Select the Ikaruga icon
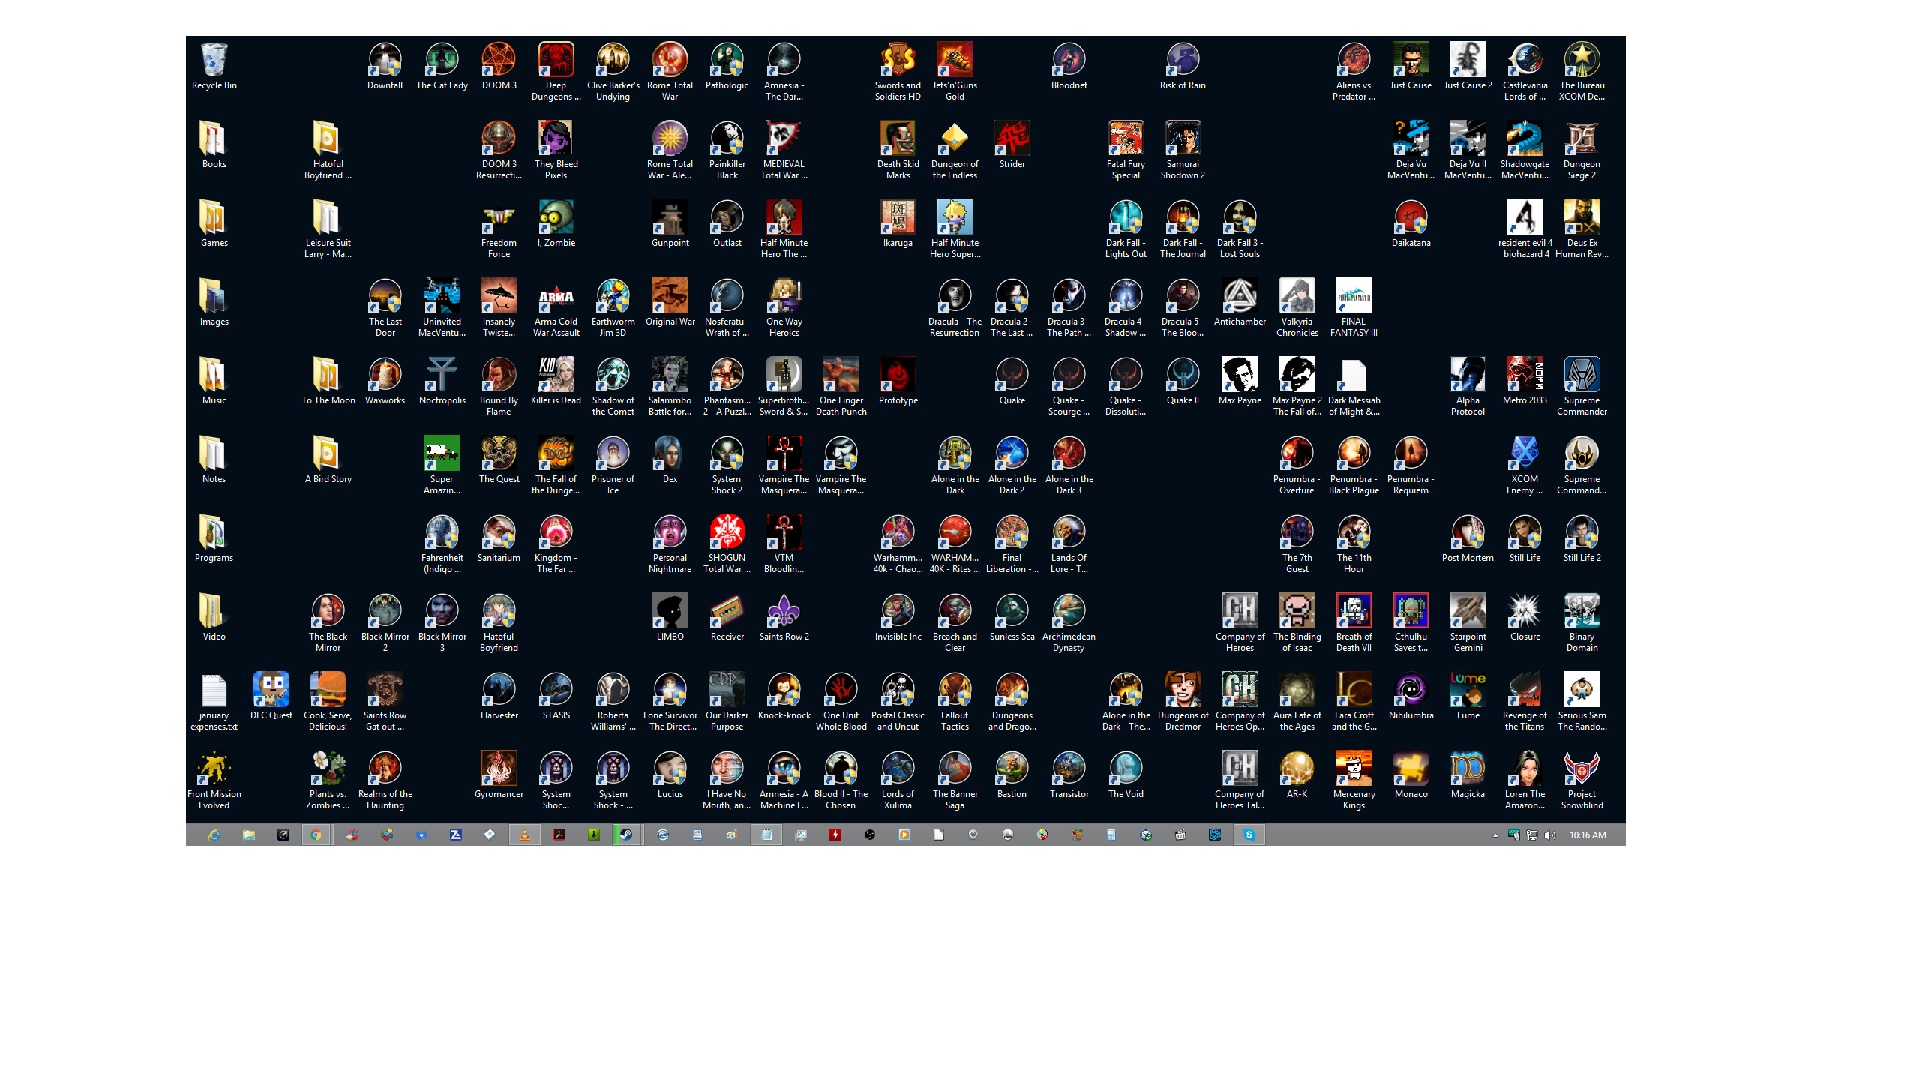The image size is (1920, 1080). click(x=898, y=224)
